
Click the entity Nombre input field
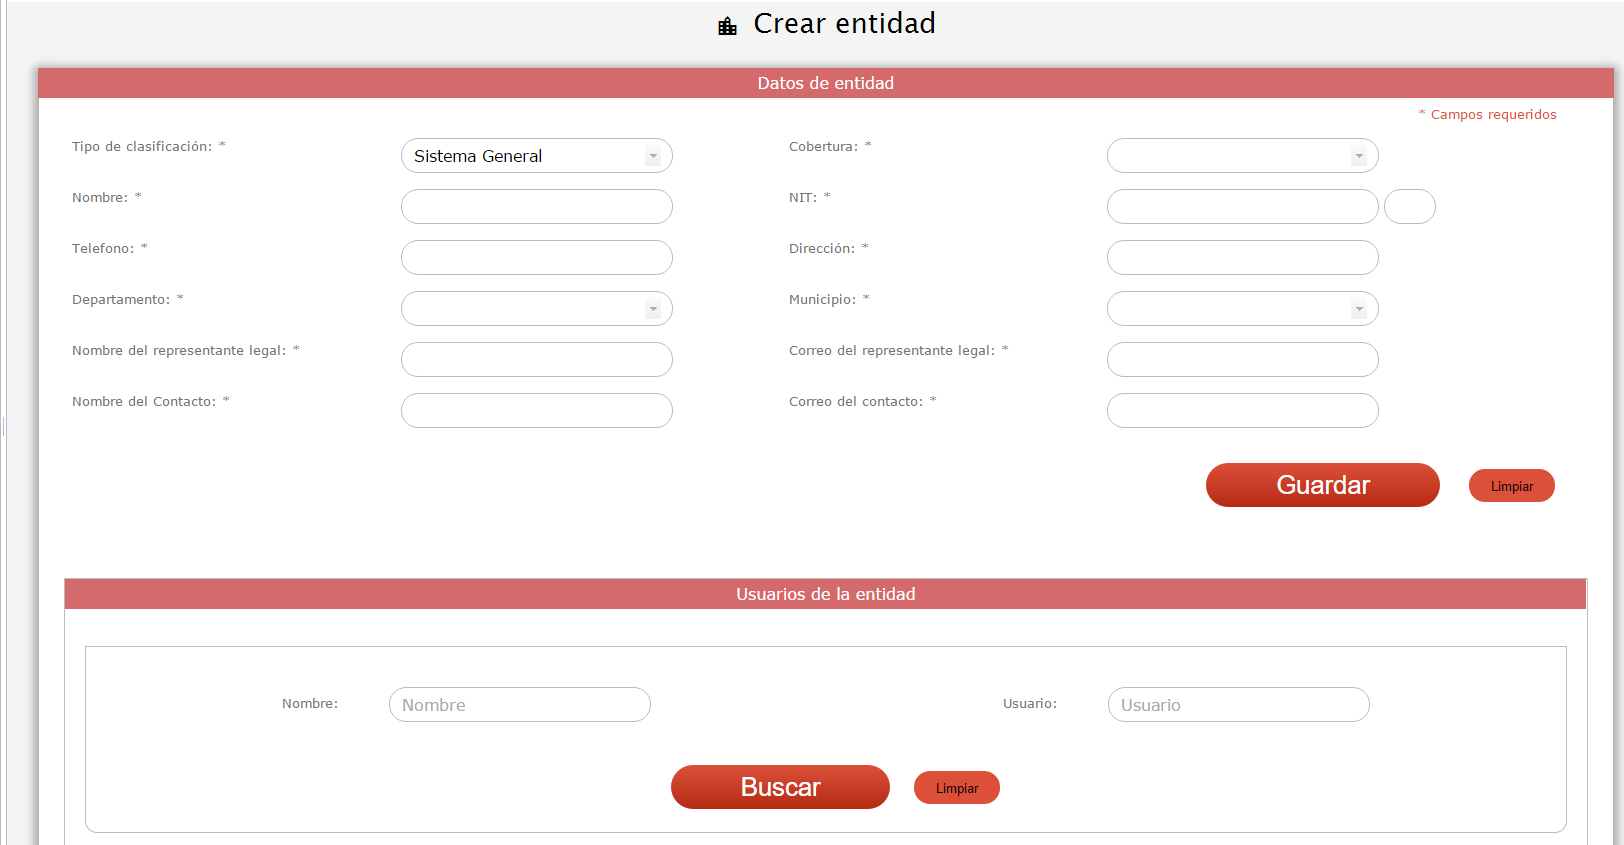[x=536, y=207]
